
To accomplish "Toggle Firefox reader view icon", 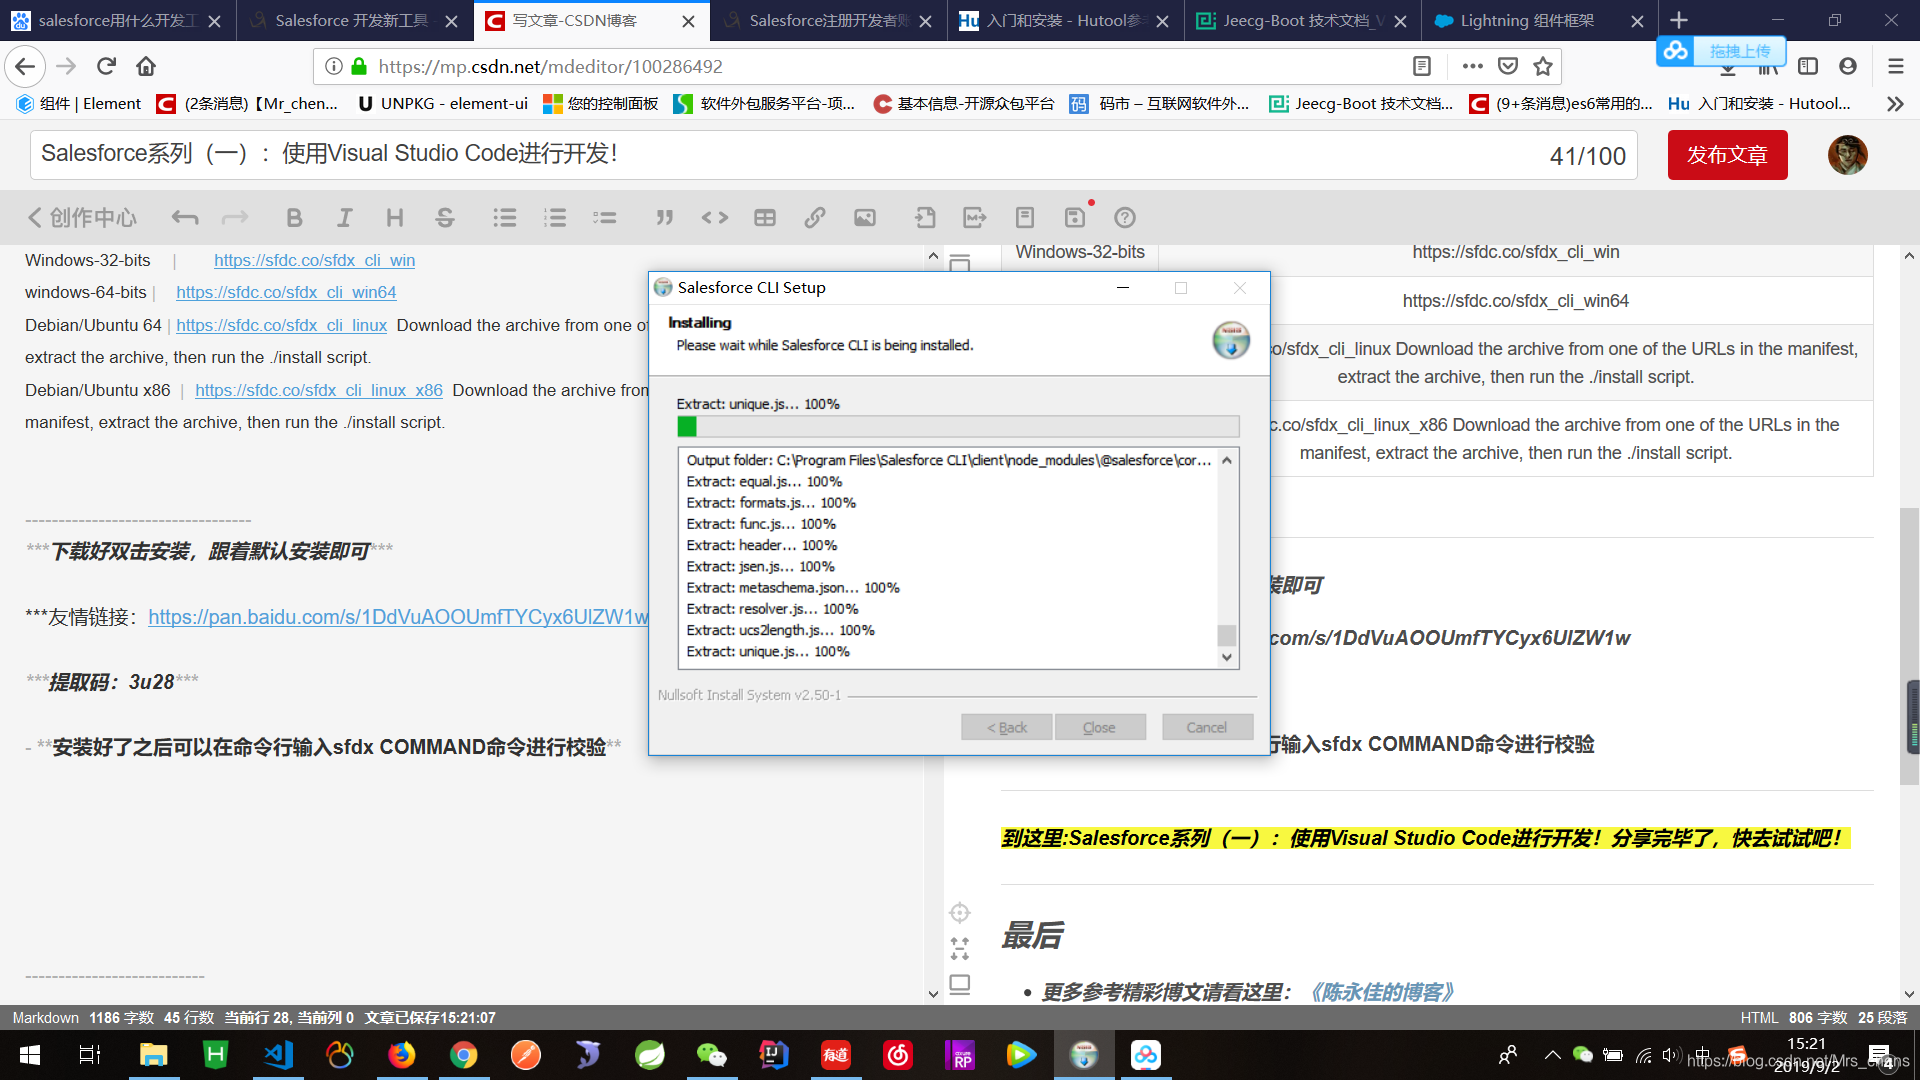I will pyautogui.click(x=1421, y=66).
